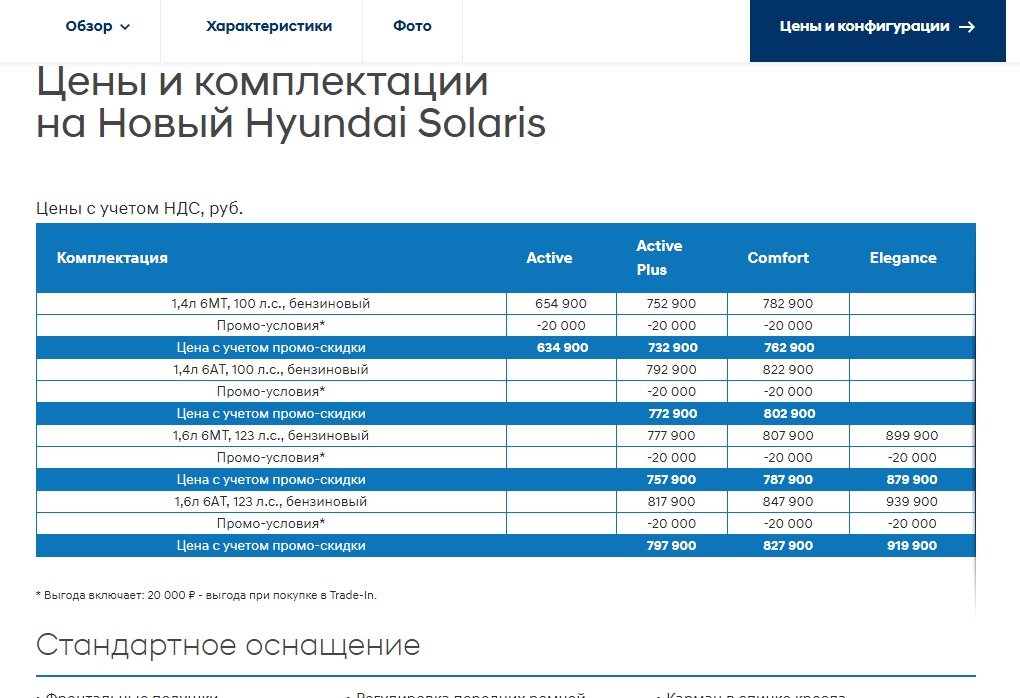Click the 752 900 price cell

point(671,304)
